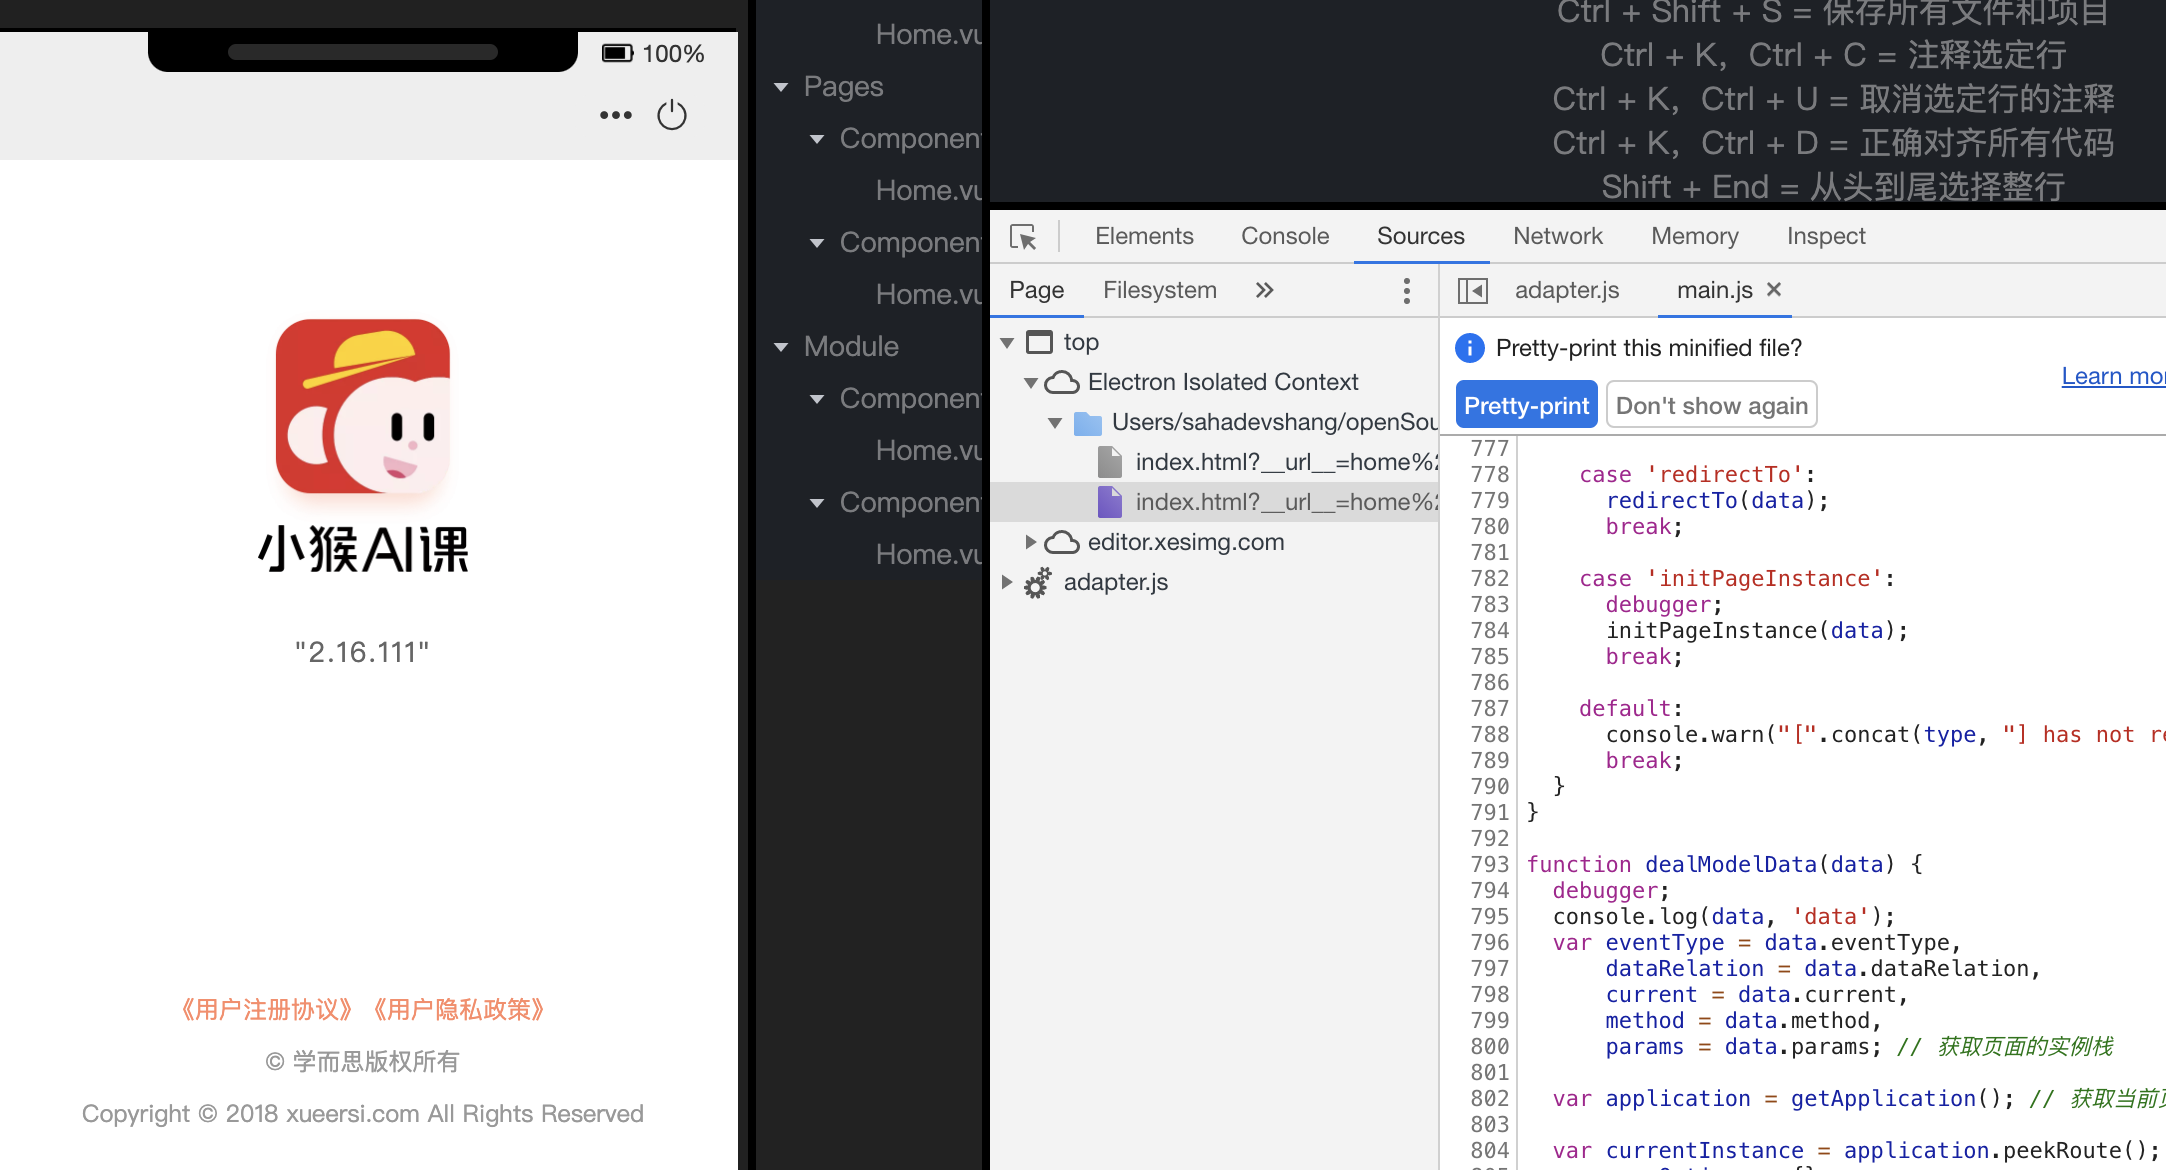Click the simulator power button icon
Image resolution: width=2166 pixels, height=1170 pixels.
[x=672, y=115]
